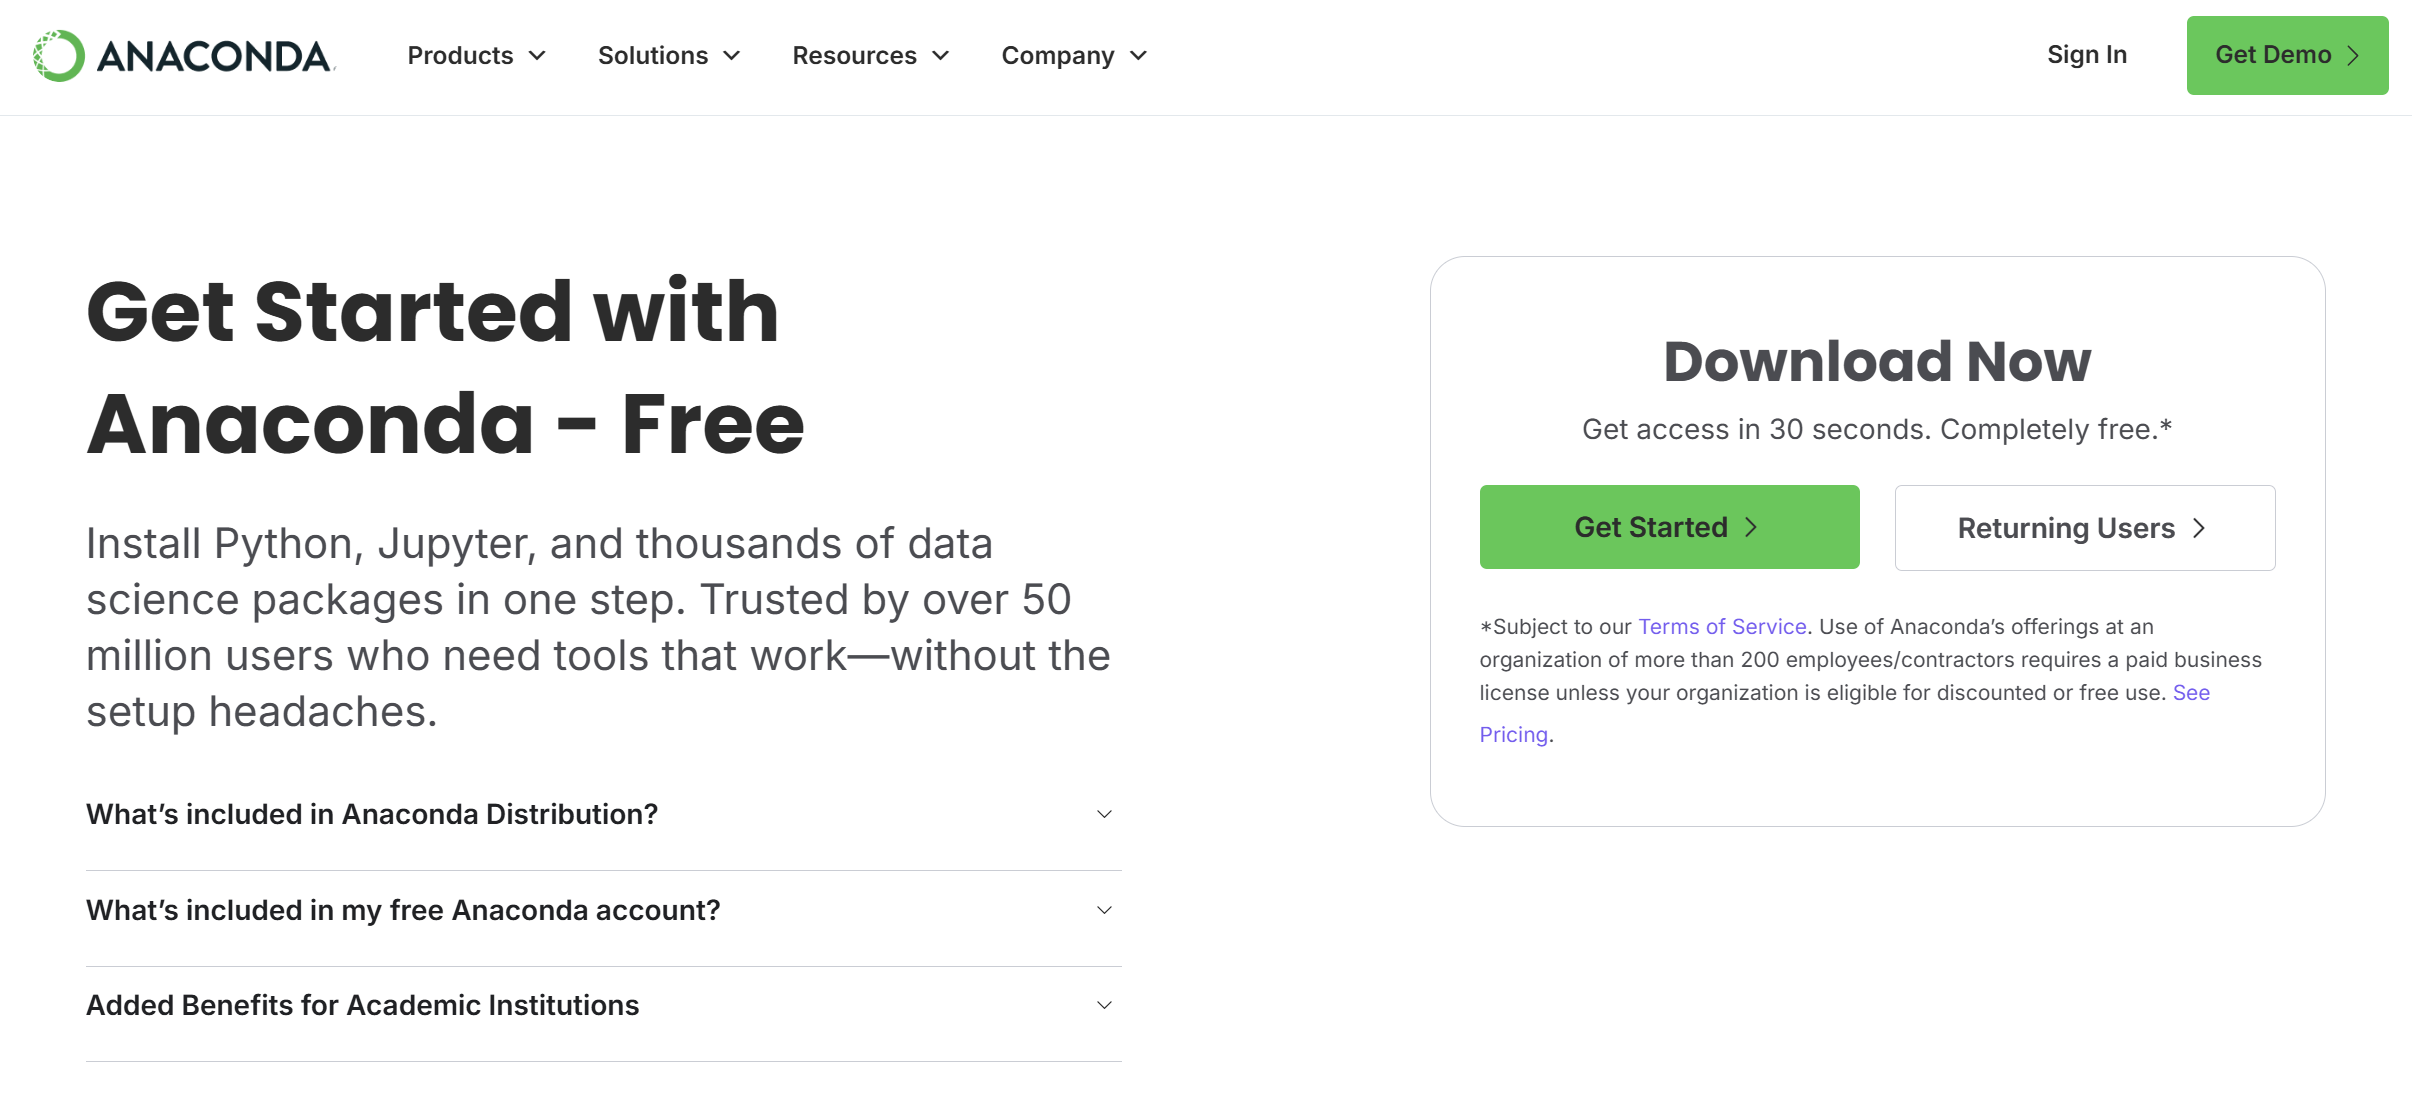2412x1098 pixels.
Task: Open the Terms of Service link
Action: [x=1722, y=627]
